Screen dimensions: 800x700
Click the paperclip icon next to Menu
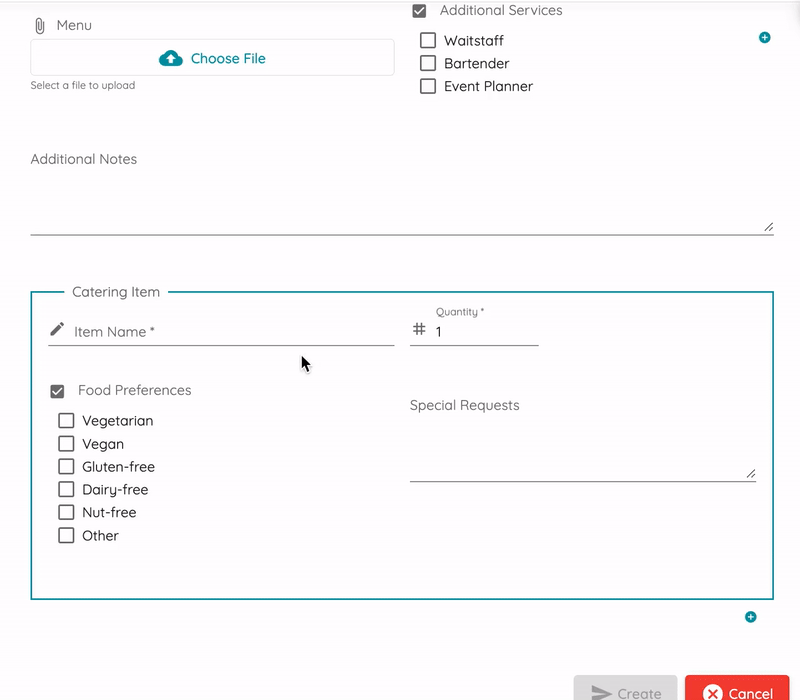pos(40,26)
